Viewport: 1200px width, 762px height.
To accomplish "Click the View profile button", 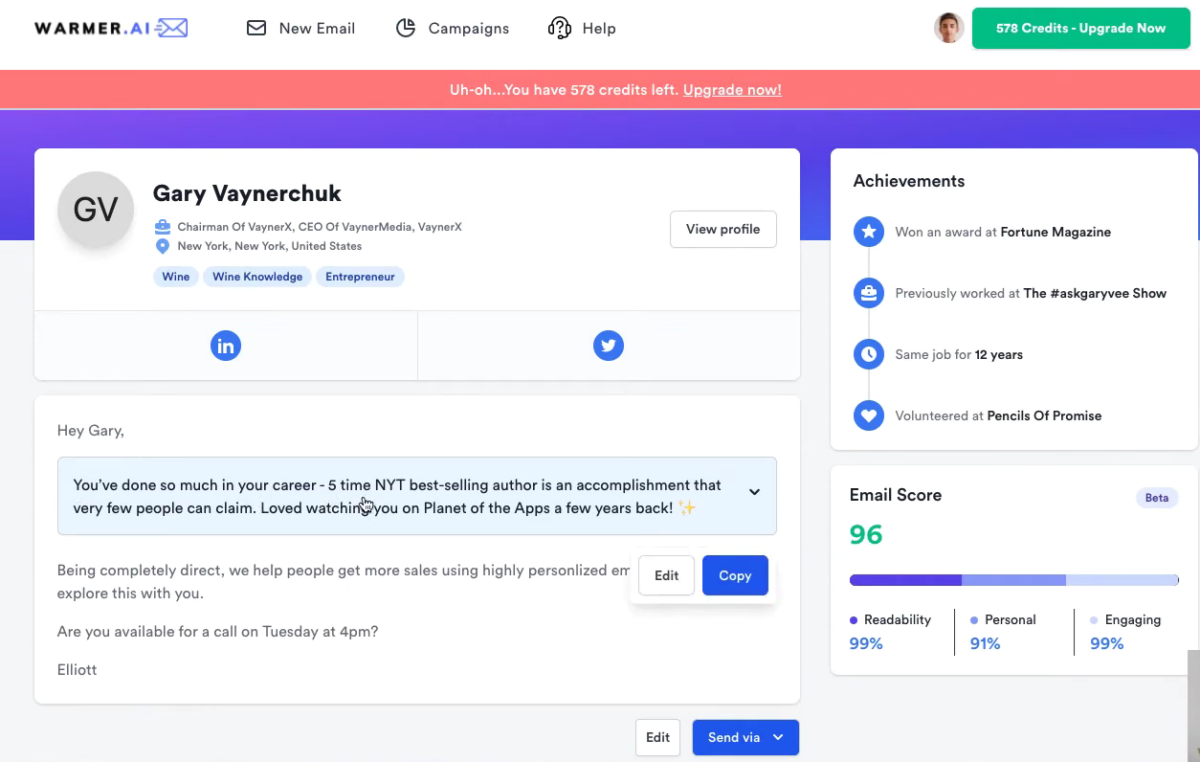I will click(723, 229).
